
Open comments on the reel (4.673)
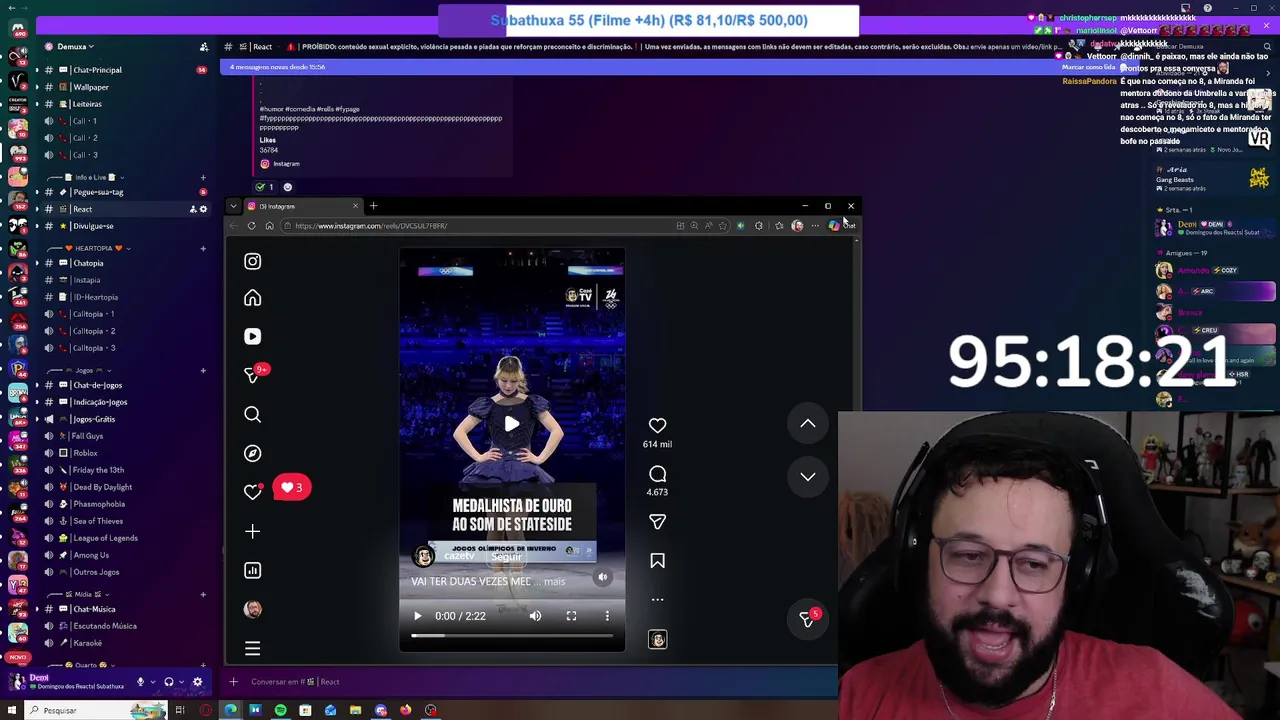[x=657, y=474]
